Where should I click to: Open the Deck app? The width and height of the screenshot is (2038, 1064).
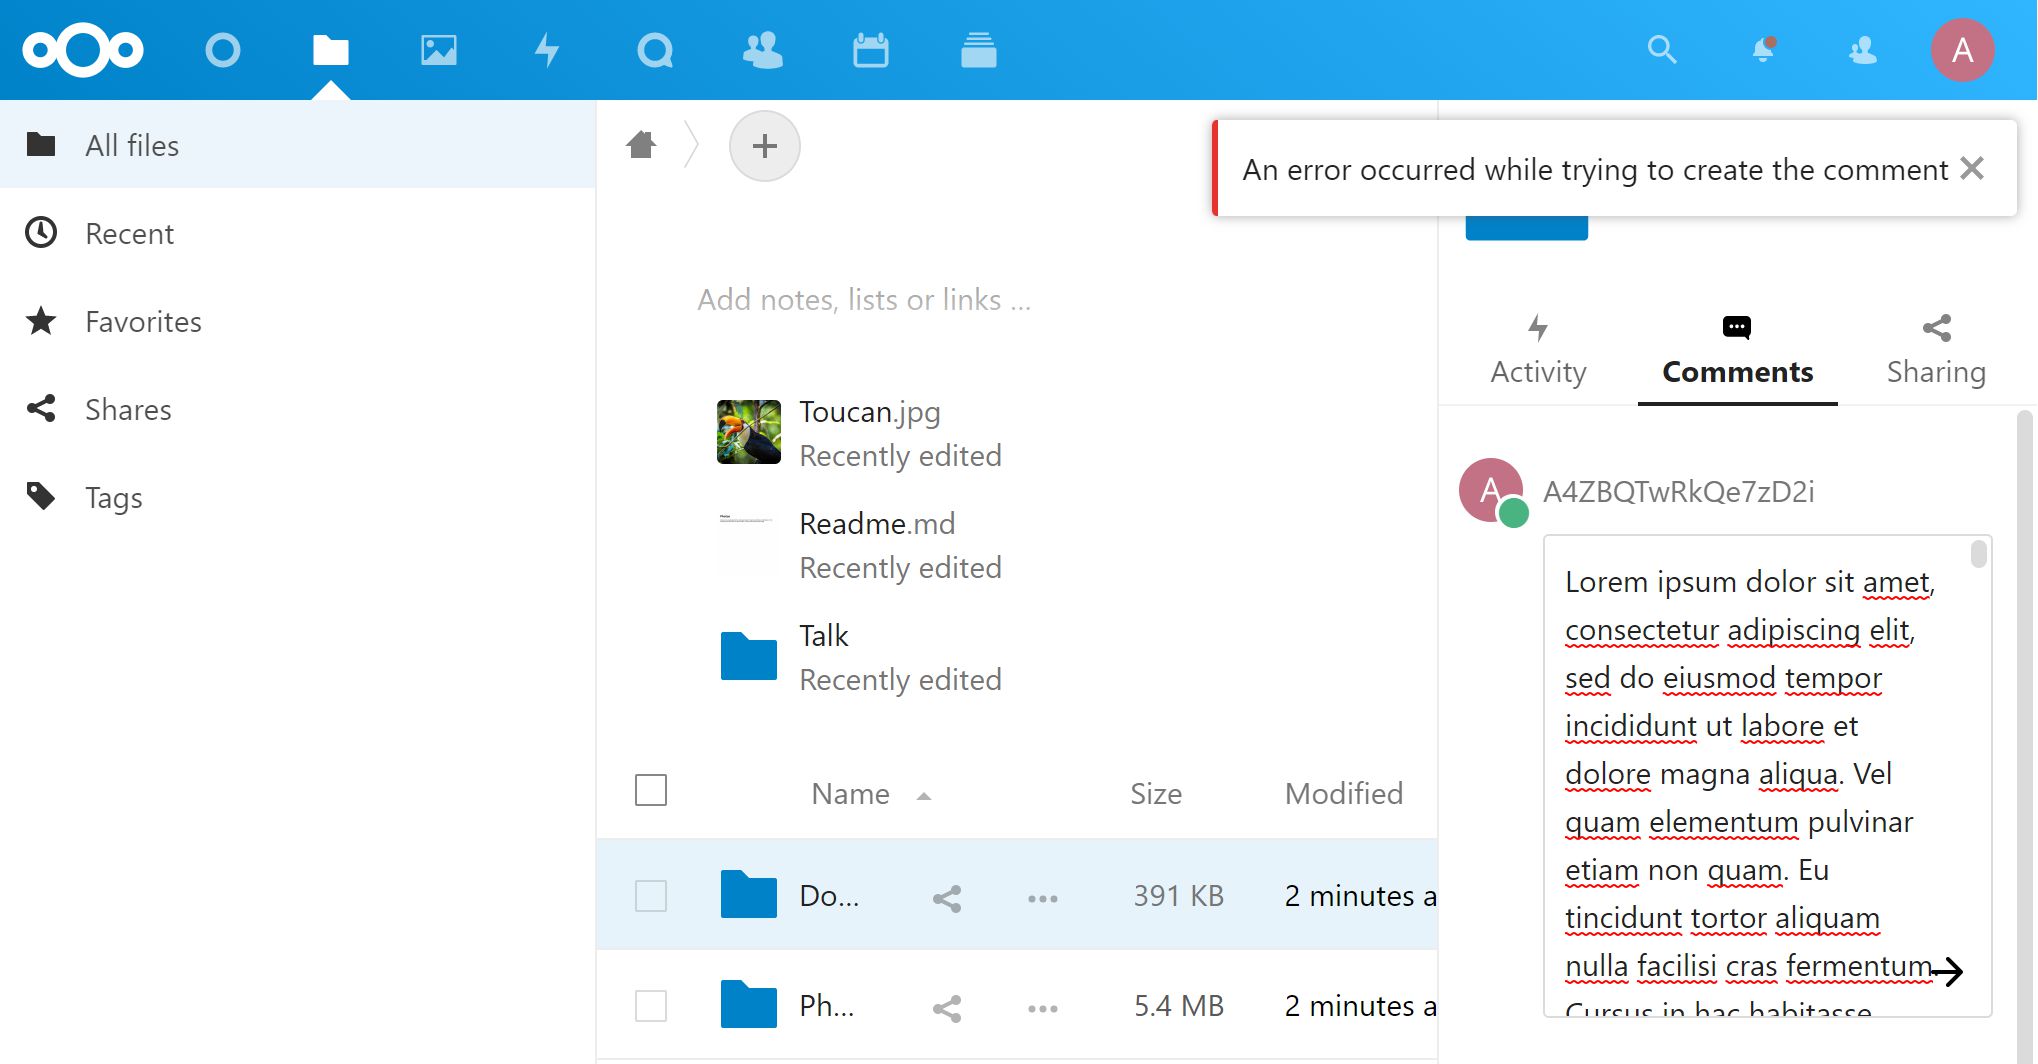tap(978, 48)
